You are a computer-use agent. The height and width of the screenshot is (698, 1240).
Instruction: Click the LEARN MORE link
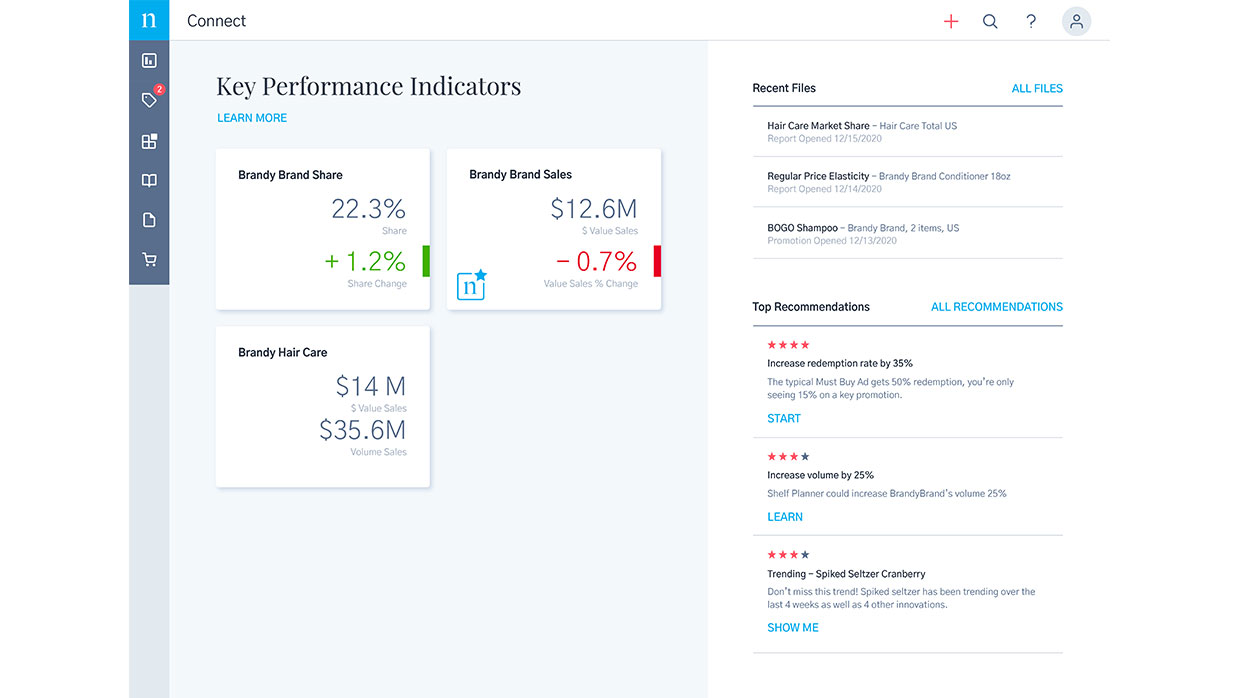252,118
